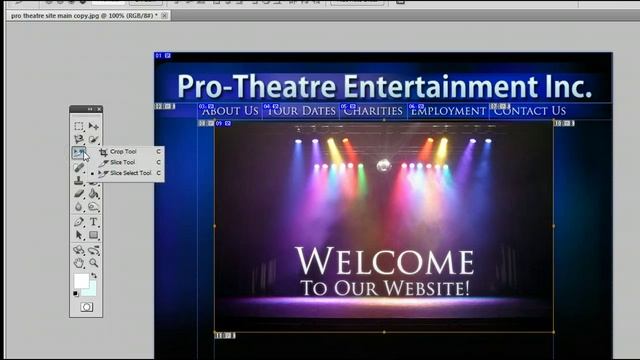Select the 3D Rotate tool
Viewport: 640px width, 360px height.
click(79, 250)
